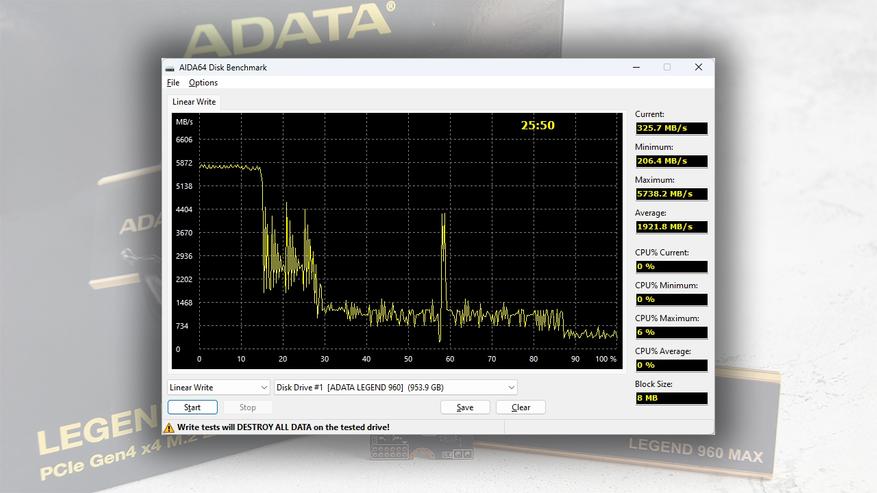
Task: Click the CPU% Current 0 % value
Action: click(671, 267)
